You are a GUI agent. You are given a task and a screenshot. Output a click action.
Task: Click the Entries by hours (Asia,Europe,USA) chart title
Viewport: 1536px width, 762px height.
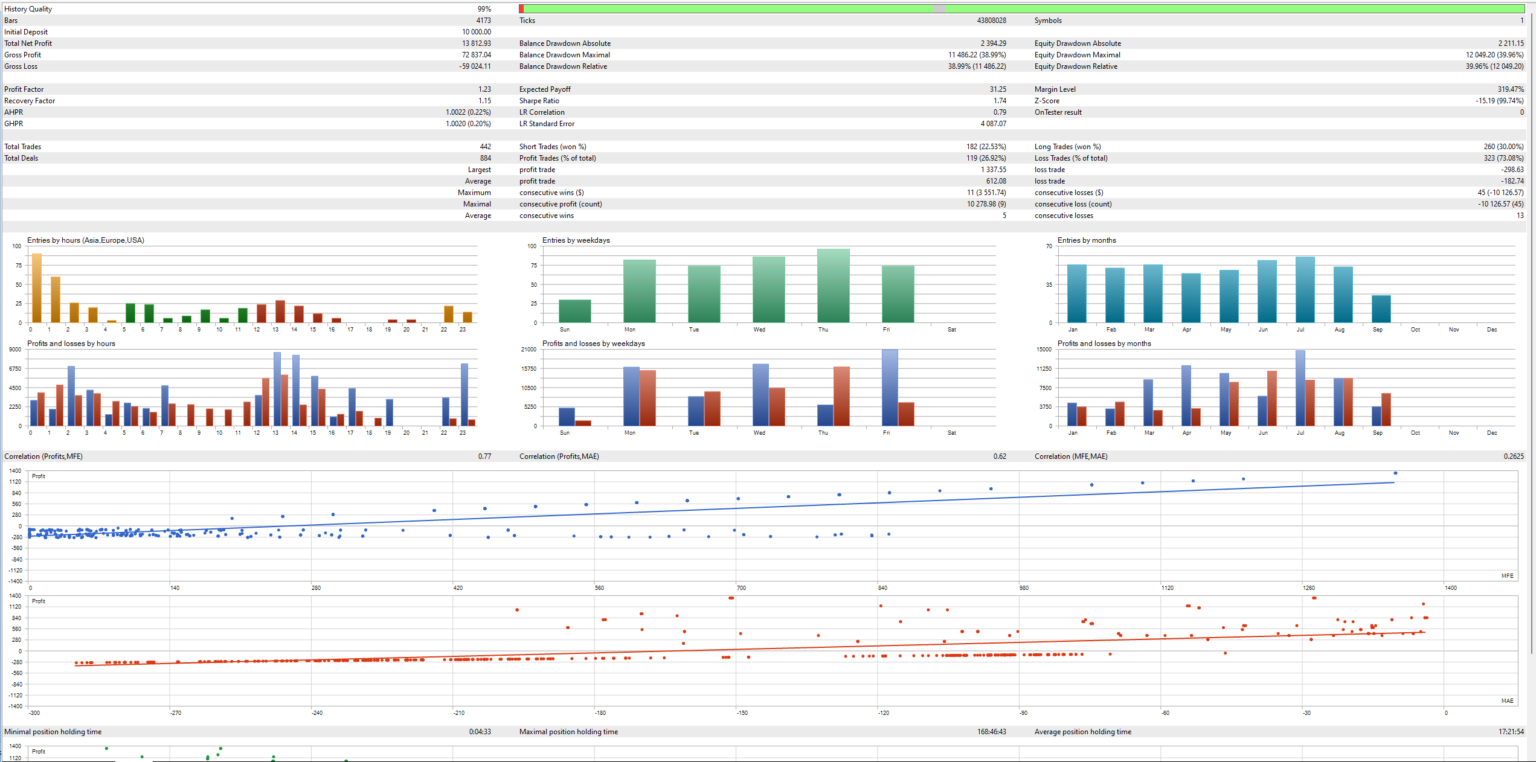click(86, 240)
